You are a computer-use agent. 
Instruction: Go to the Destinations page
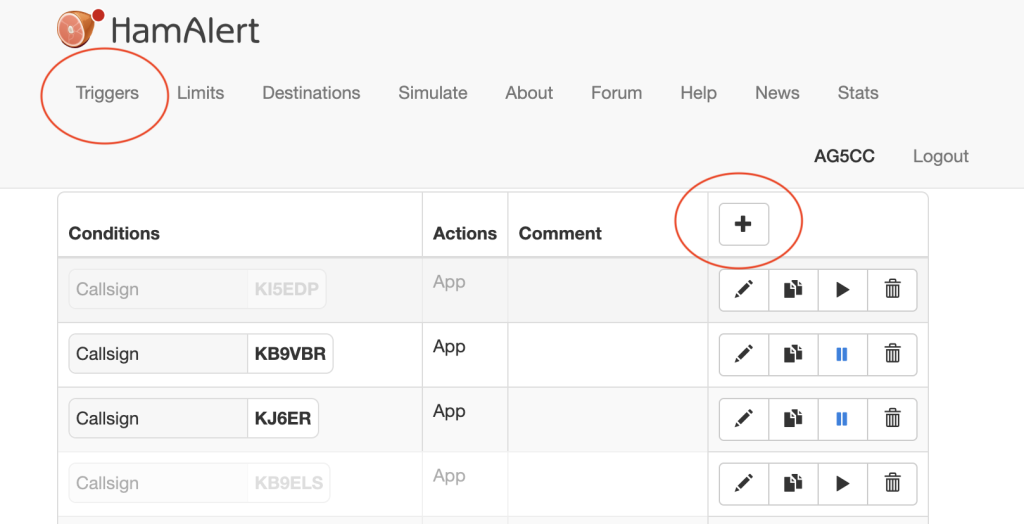point(311,93)
